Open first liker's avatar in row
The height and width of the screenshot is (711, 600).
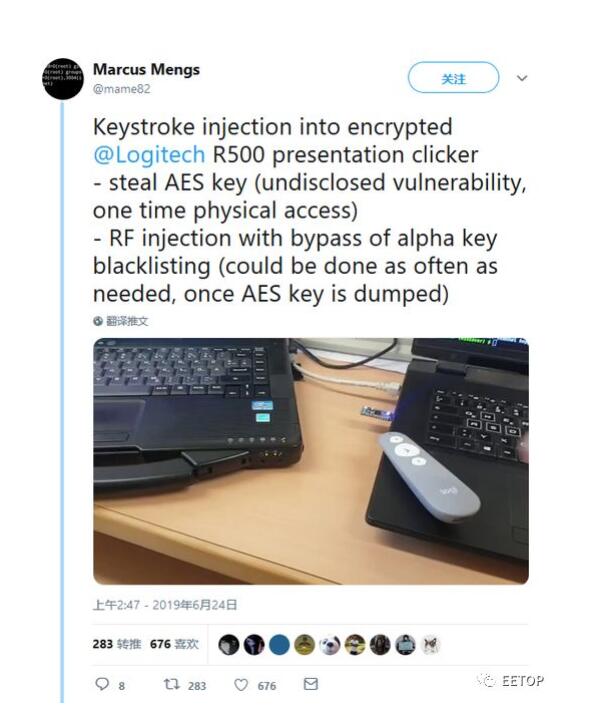229,644
